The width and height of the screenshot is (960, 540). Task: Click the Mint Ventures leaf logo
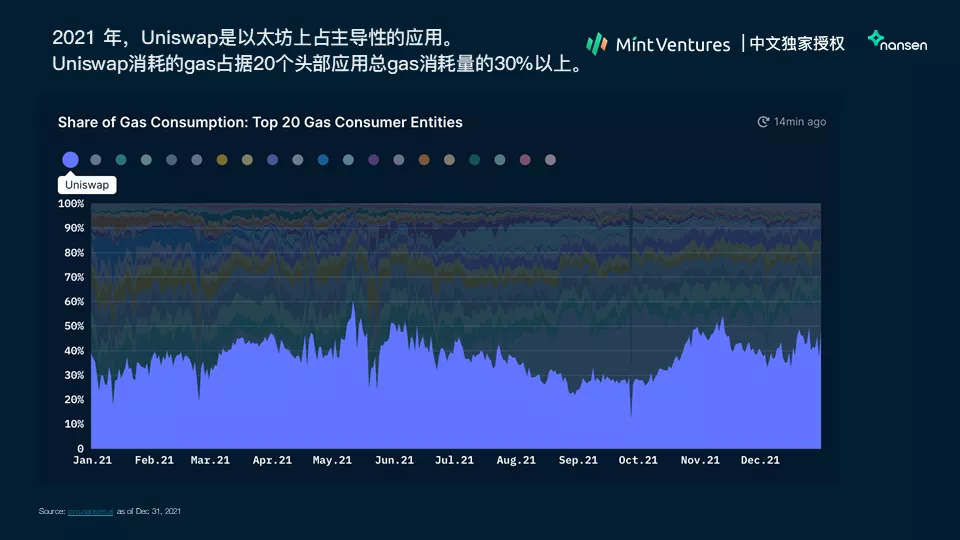(x=596, y=43)
